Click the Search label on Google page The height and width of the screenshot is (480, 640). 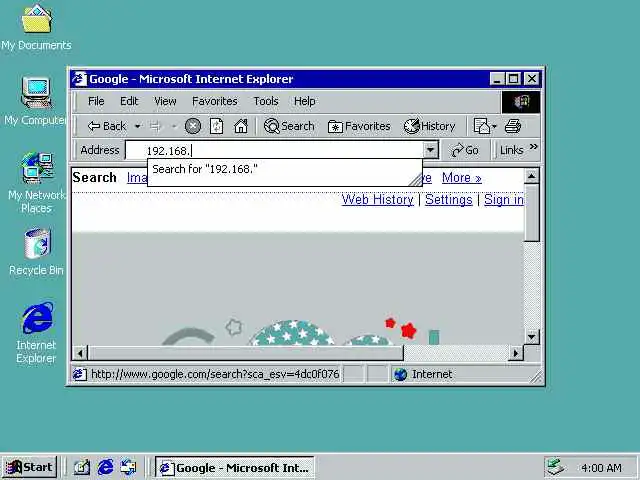pyautogui.click(x=94, y=178)
